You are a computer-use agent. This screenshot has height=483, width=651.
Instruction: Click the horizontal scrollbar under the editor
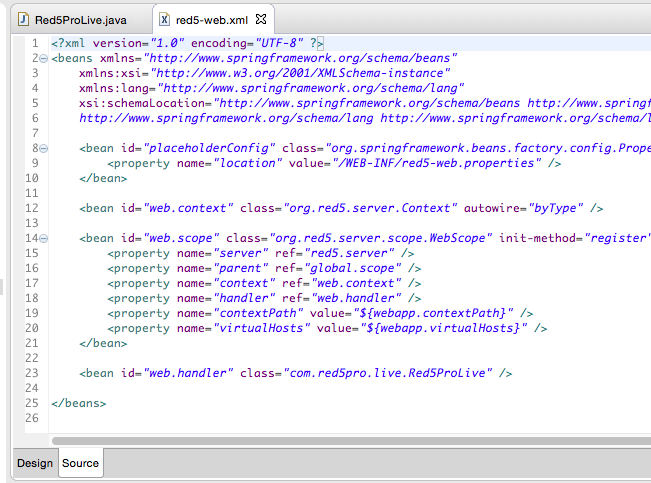coord(351,441)
